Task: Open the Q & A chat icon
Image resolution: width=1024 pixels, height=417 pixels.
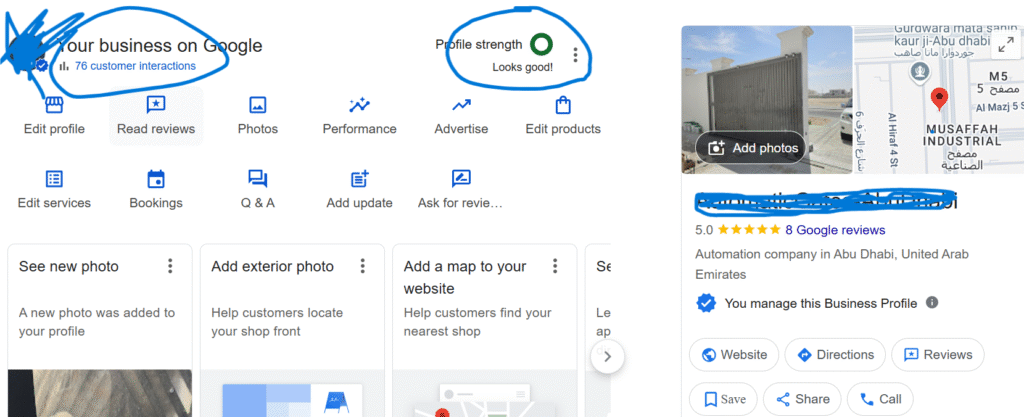Action: [258, 179]
